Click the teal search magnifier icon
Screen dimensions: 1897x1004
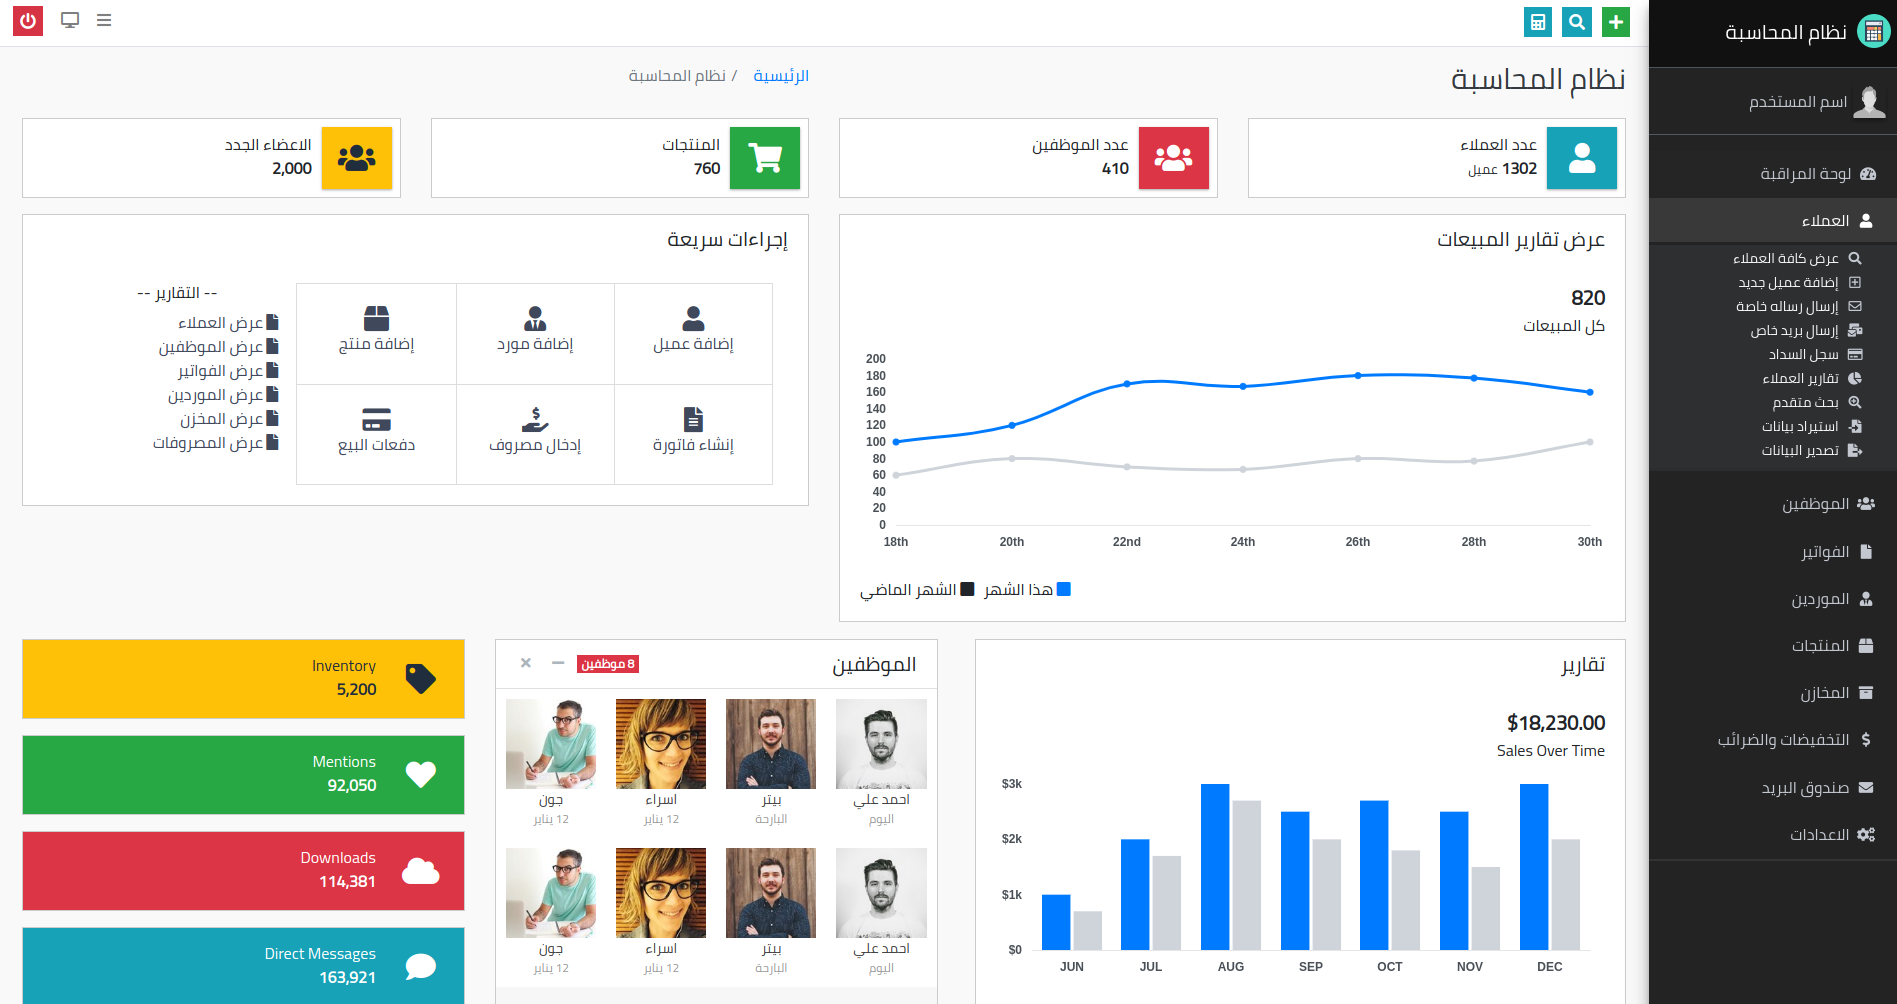click(1577, 22)
